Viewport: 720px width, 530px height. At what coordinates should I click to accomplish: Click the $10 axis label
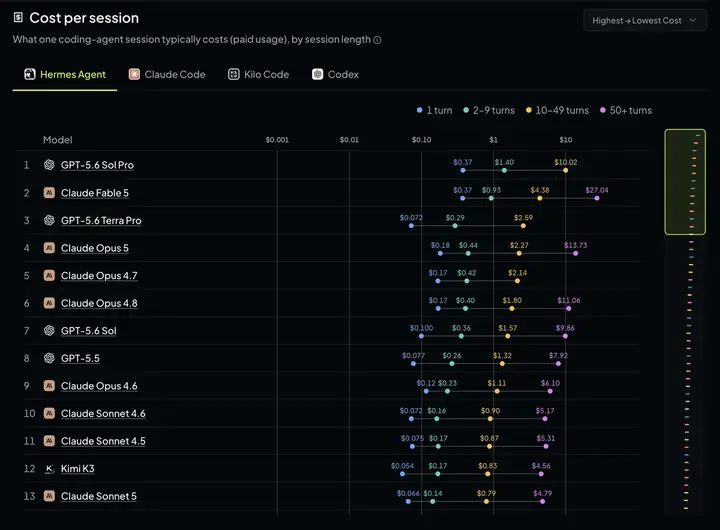(x=566, y=140)
